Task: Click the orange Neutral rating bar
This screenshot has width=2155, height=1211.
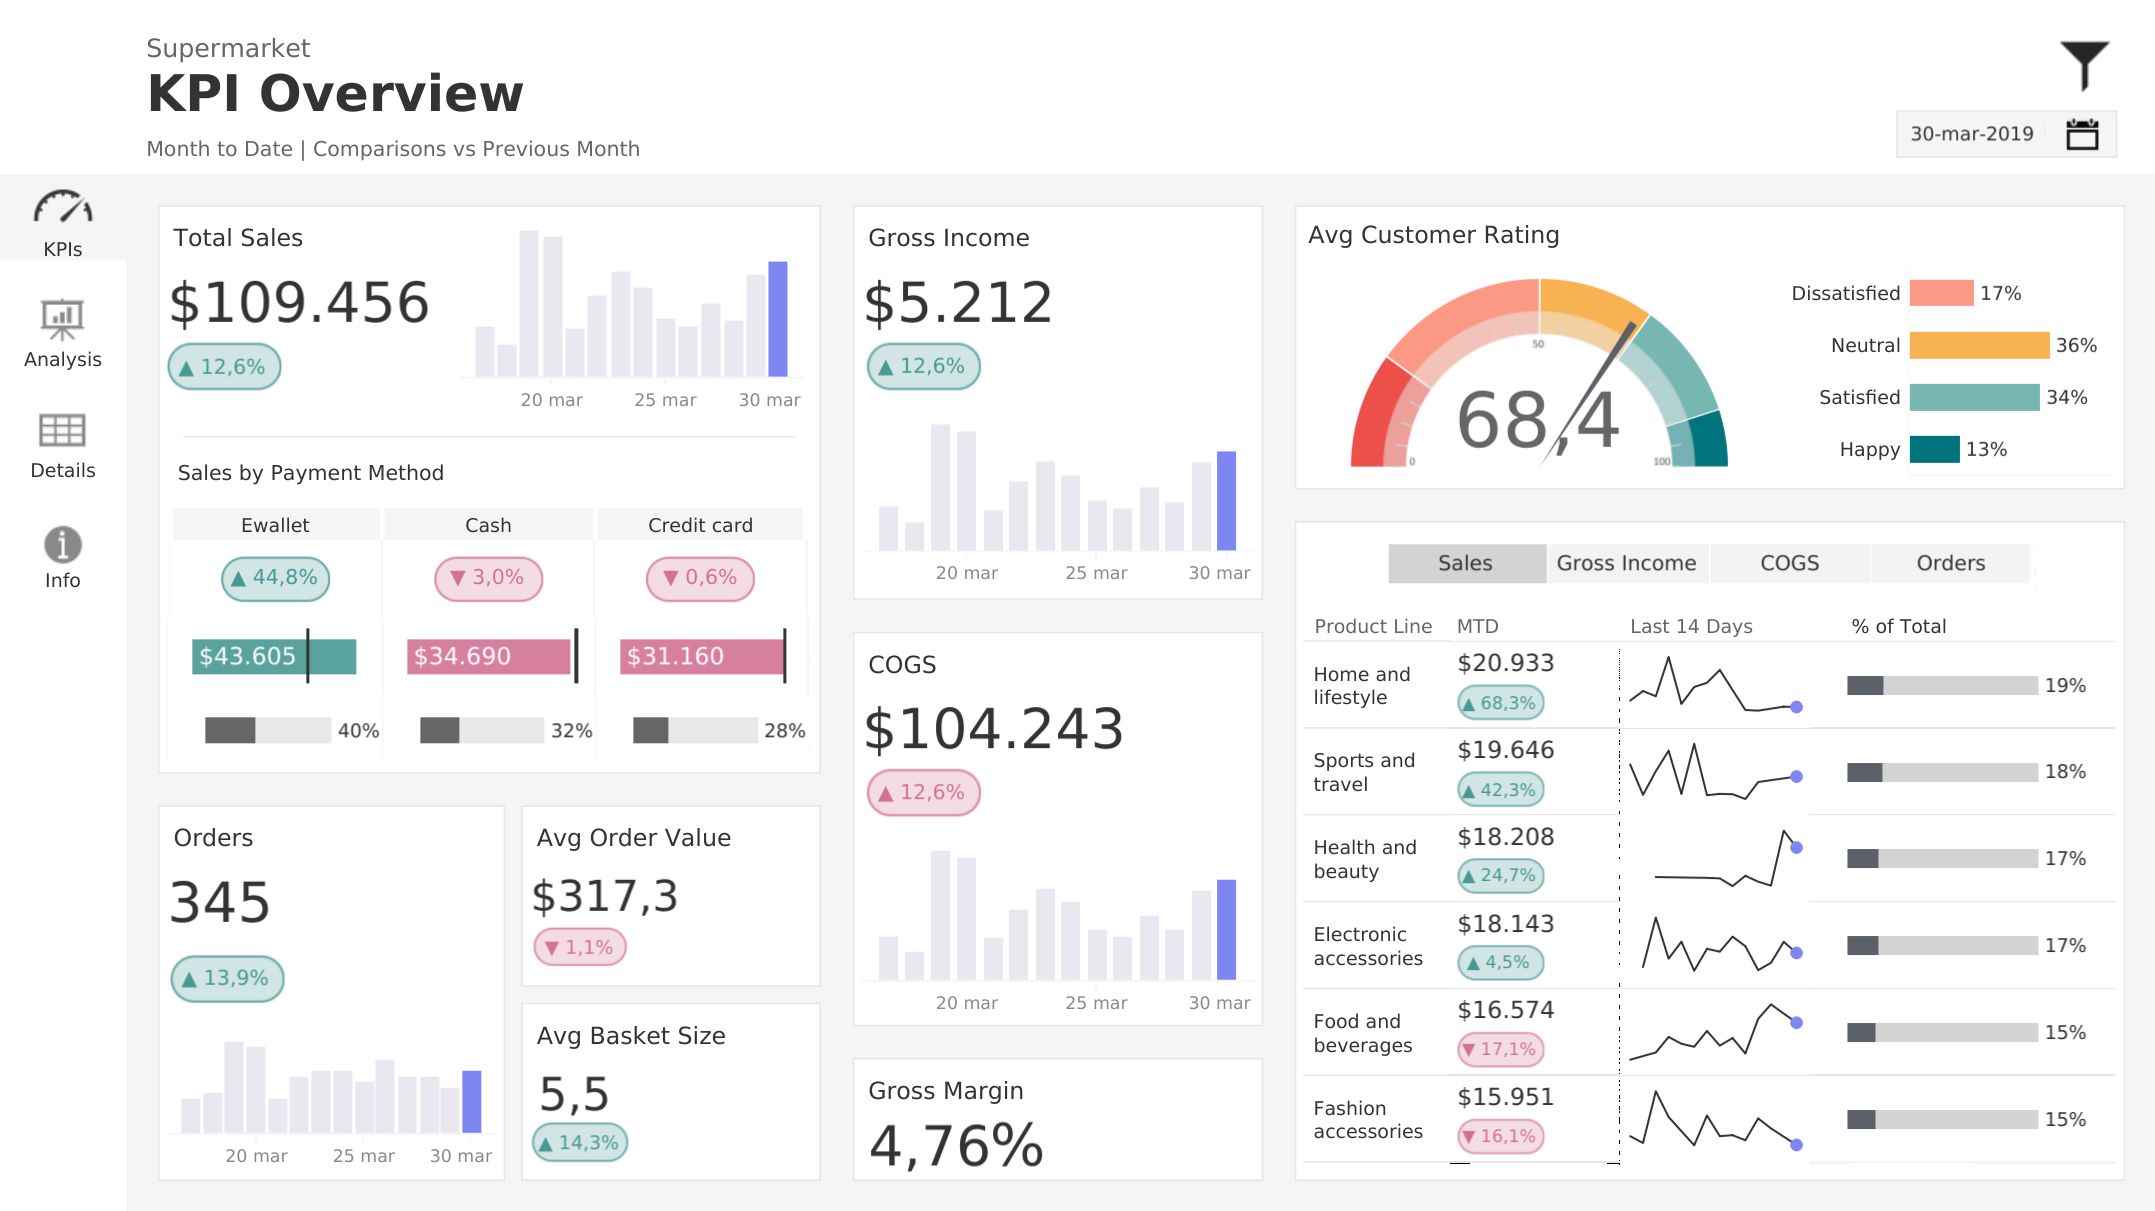Action: pos(1978,345)
